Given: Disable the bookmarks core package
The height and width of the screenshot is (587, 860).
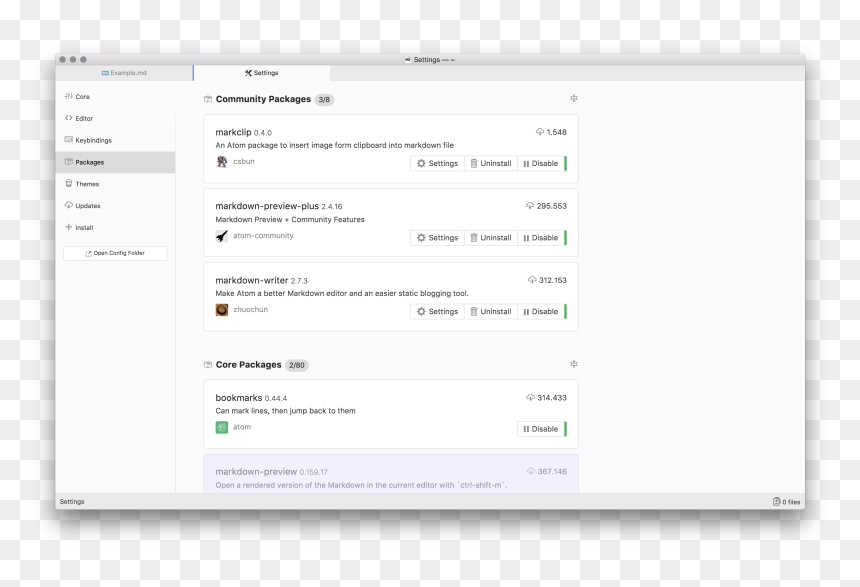Looking at the screenshot, I should tap(541, 429).
